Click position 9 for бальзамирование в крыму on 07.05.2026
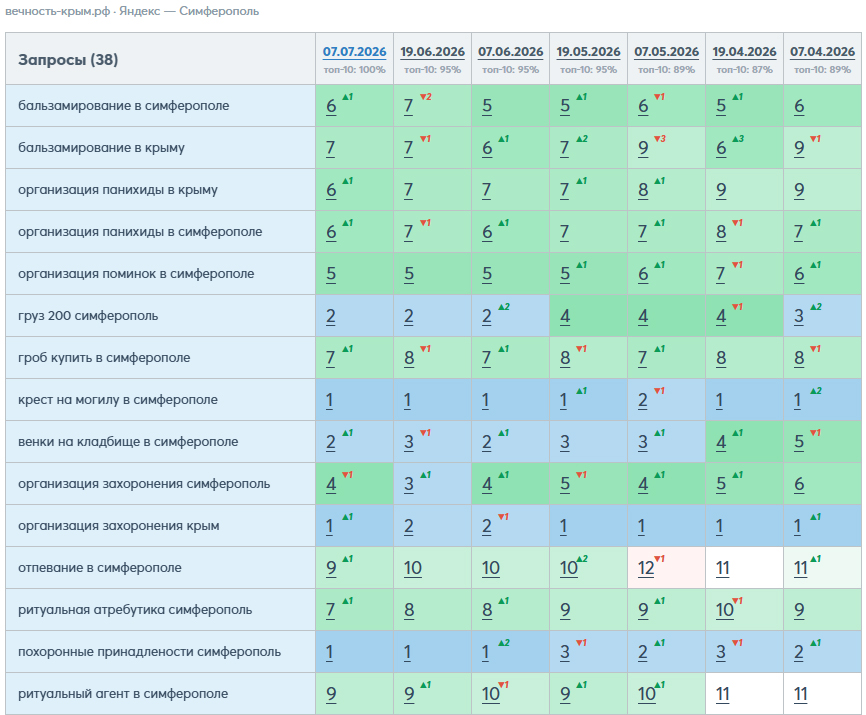Image resolution: width=866 pixels, height=715 pixels. point(643,148)
